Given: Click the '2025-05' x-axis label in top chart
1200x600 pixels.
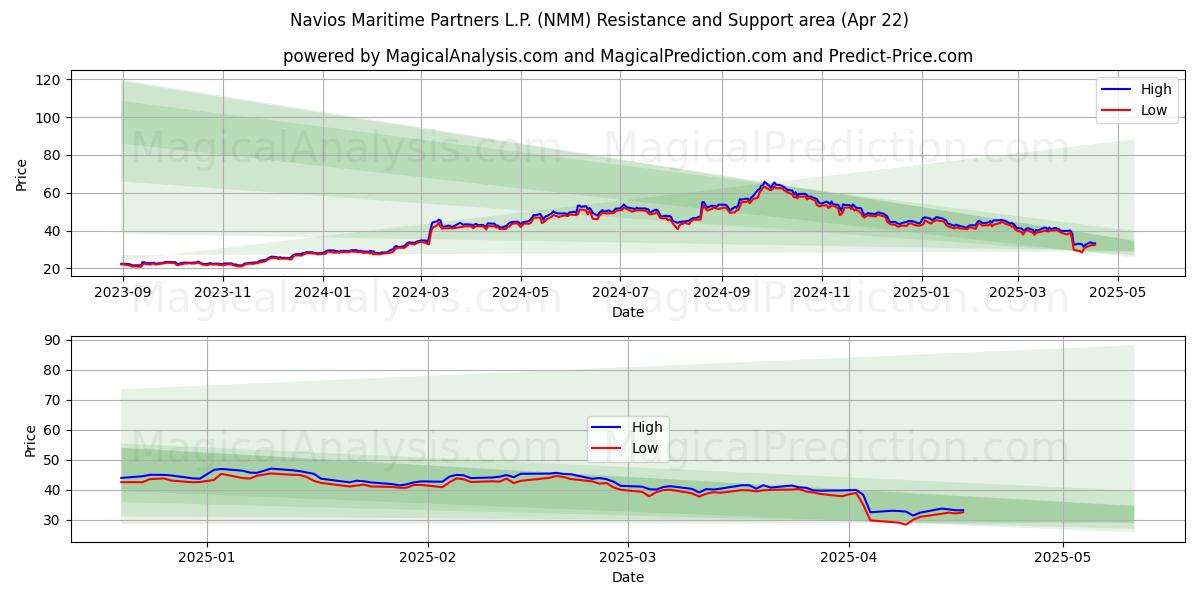Looking at the screenshot, I should [x=1118, y=292].
